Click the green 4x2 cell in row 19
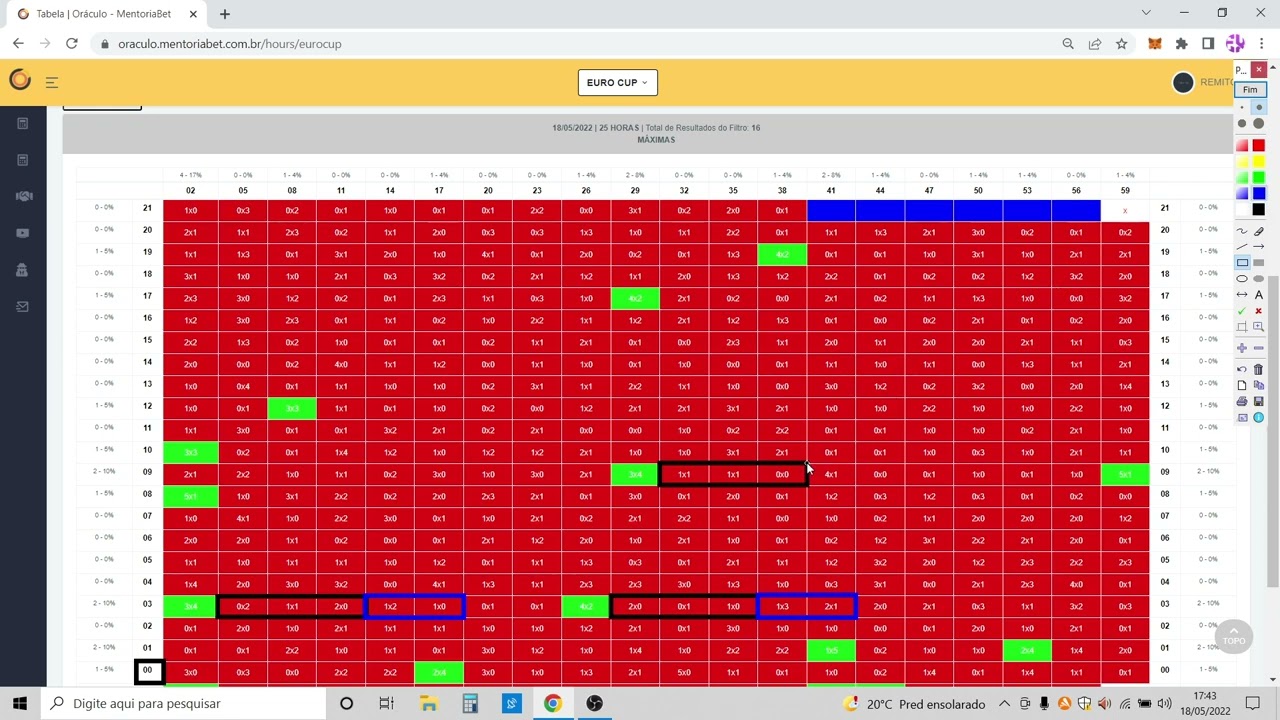 coord(782,254)
